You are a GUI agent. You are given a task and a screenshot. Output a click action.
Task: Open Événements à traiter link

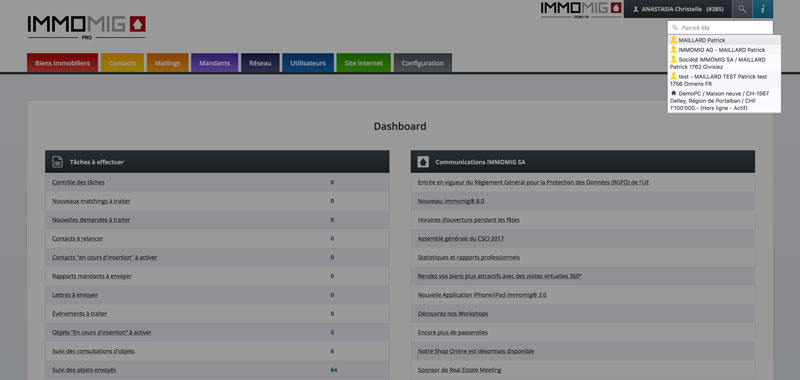coord(80,314)
